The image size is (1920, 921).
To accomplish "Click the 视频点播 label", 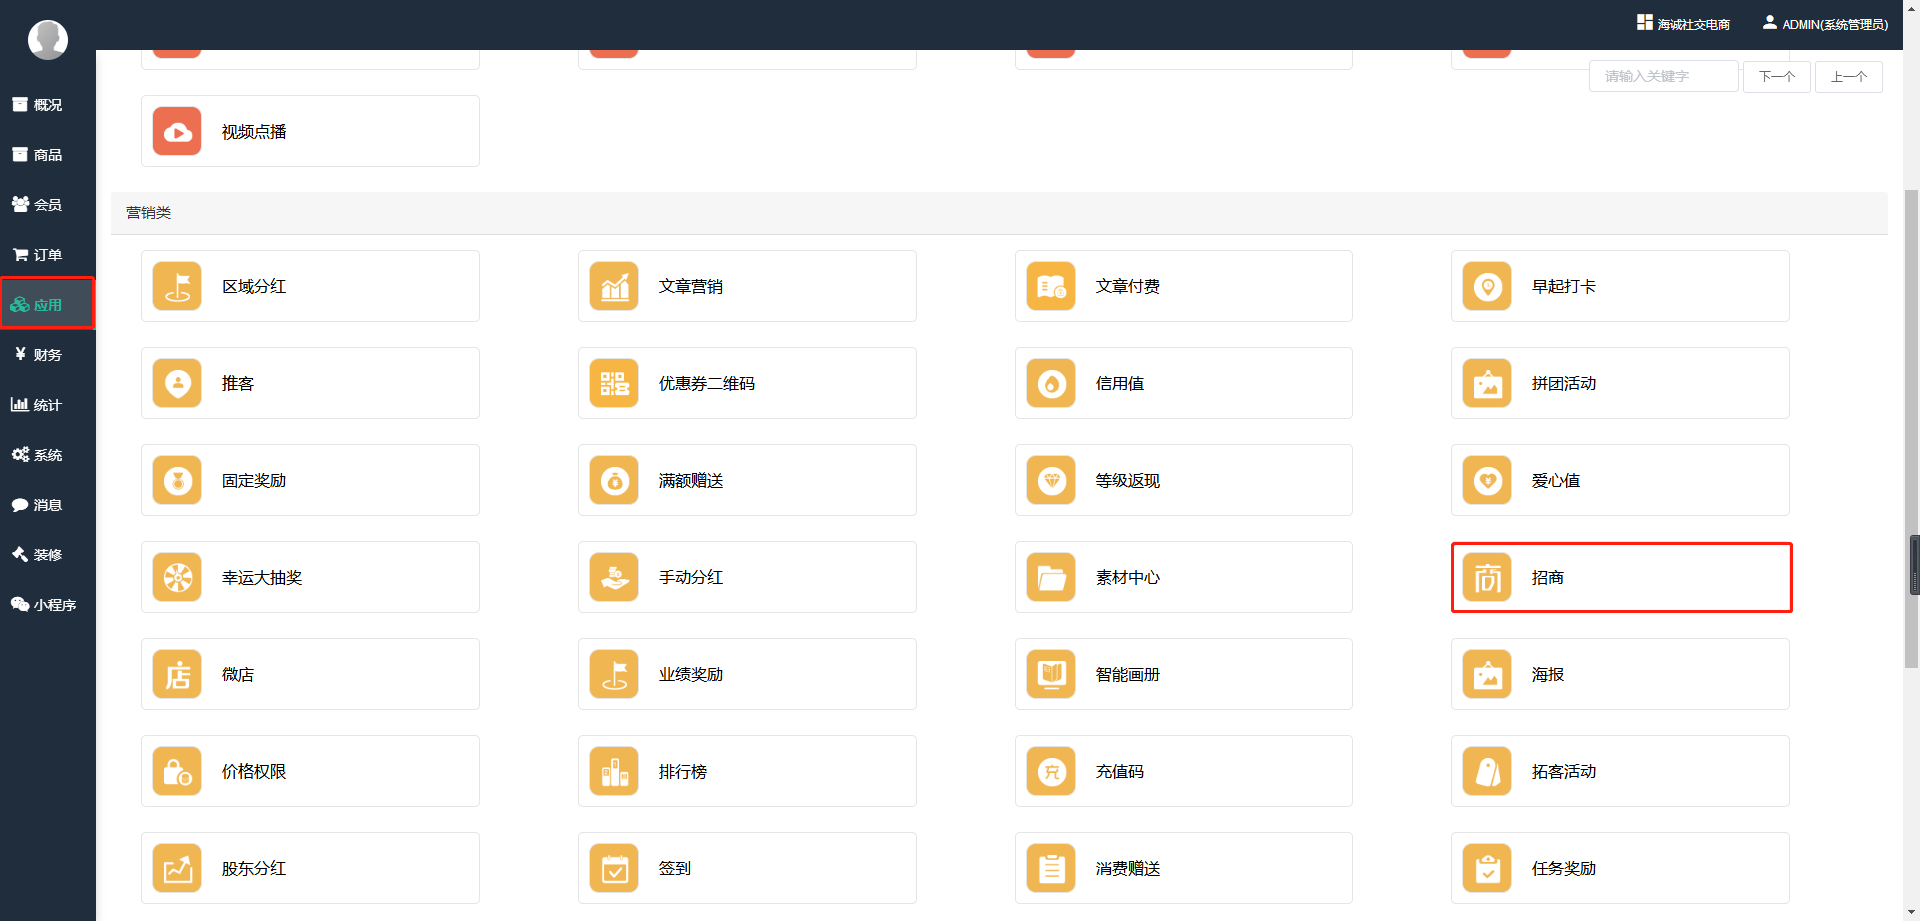I will coord(254,132).
